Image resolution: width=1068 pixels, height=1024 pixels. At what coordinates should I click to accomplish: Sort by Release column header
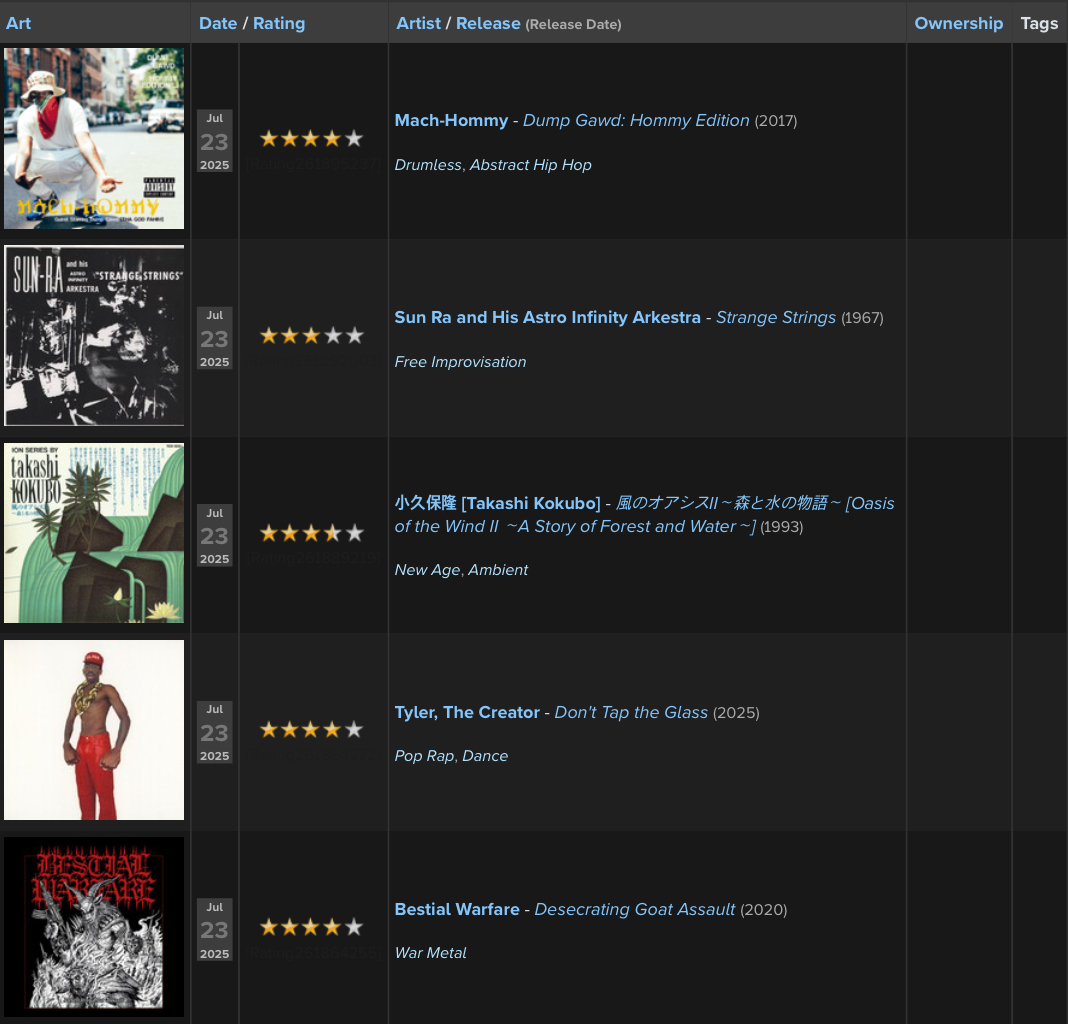tap(488, 23)
